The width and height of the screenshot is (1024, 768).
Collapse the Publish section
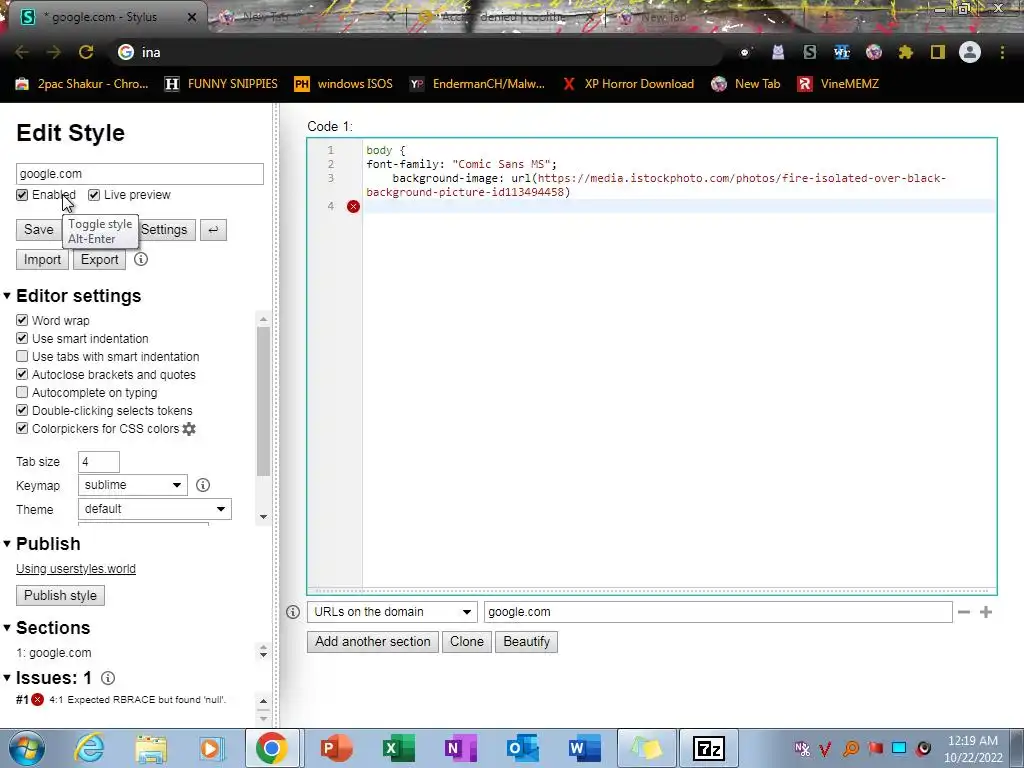click(7, 544)
